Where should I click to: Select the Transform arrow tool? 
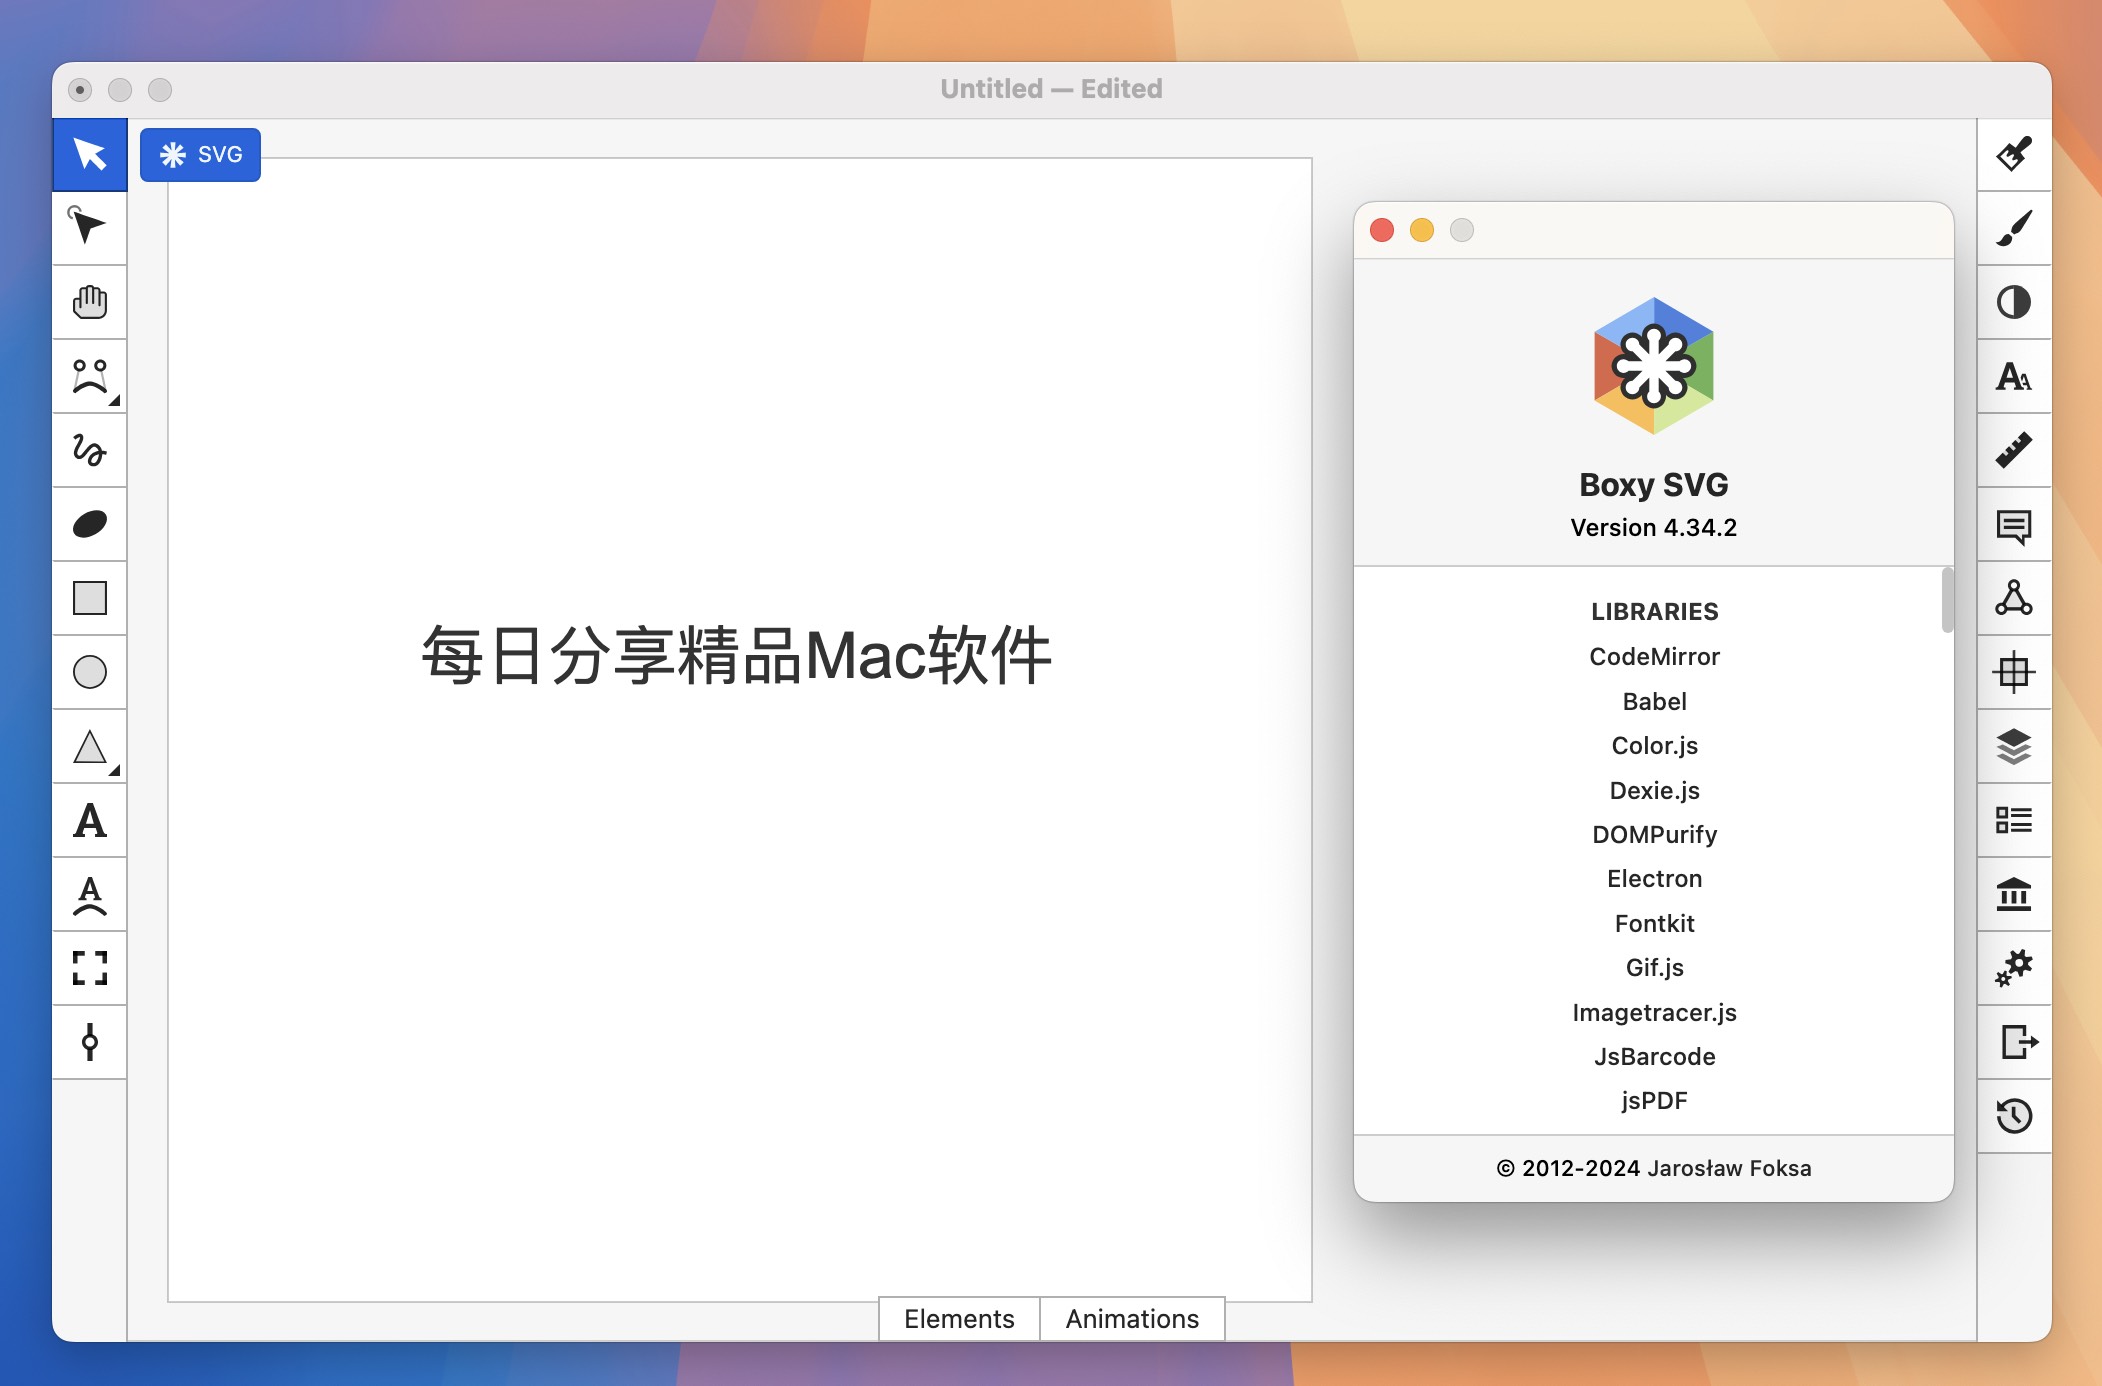pos(90,154)
